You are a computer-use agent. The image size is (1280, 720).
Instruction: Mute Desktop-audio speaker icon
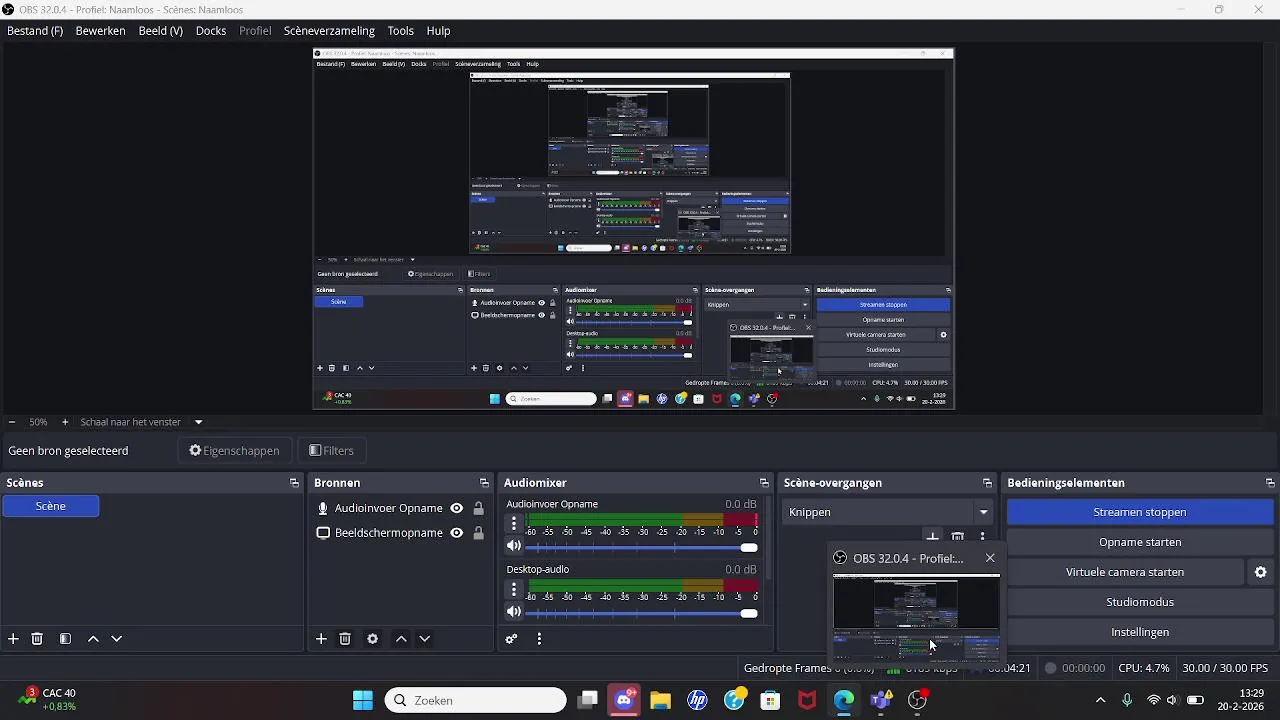point(514,612)
